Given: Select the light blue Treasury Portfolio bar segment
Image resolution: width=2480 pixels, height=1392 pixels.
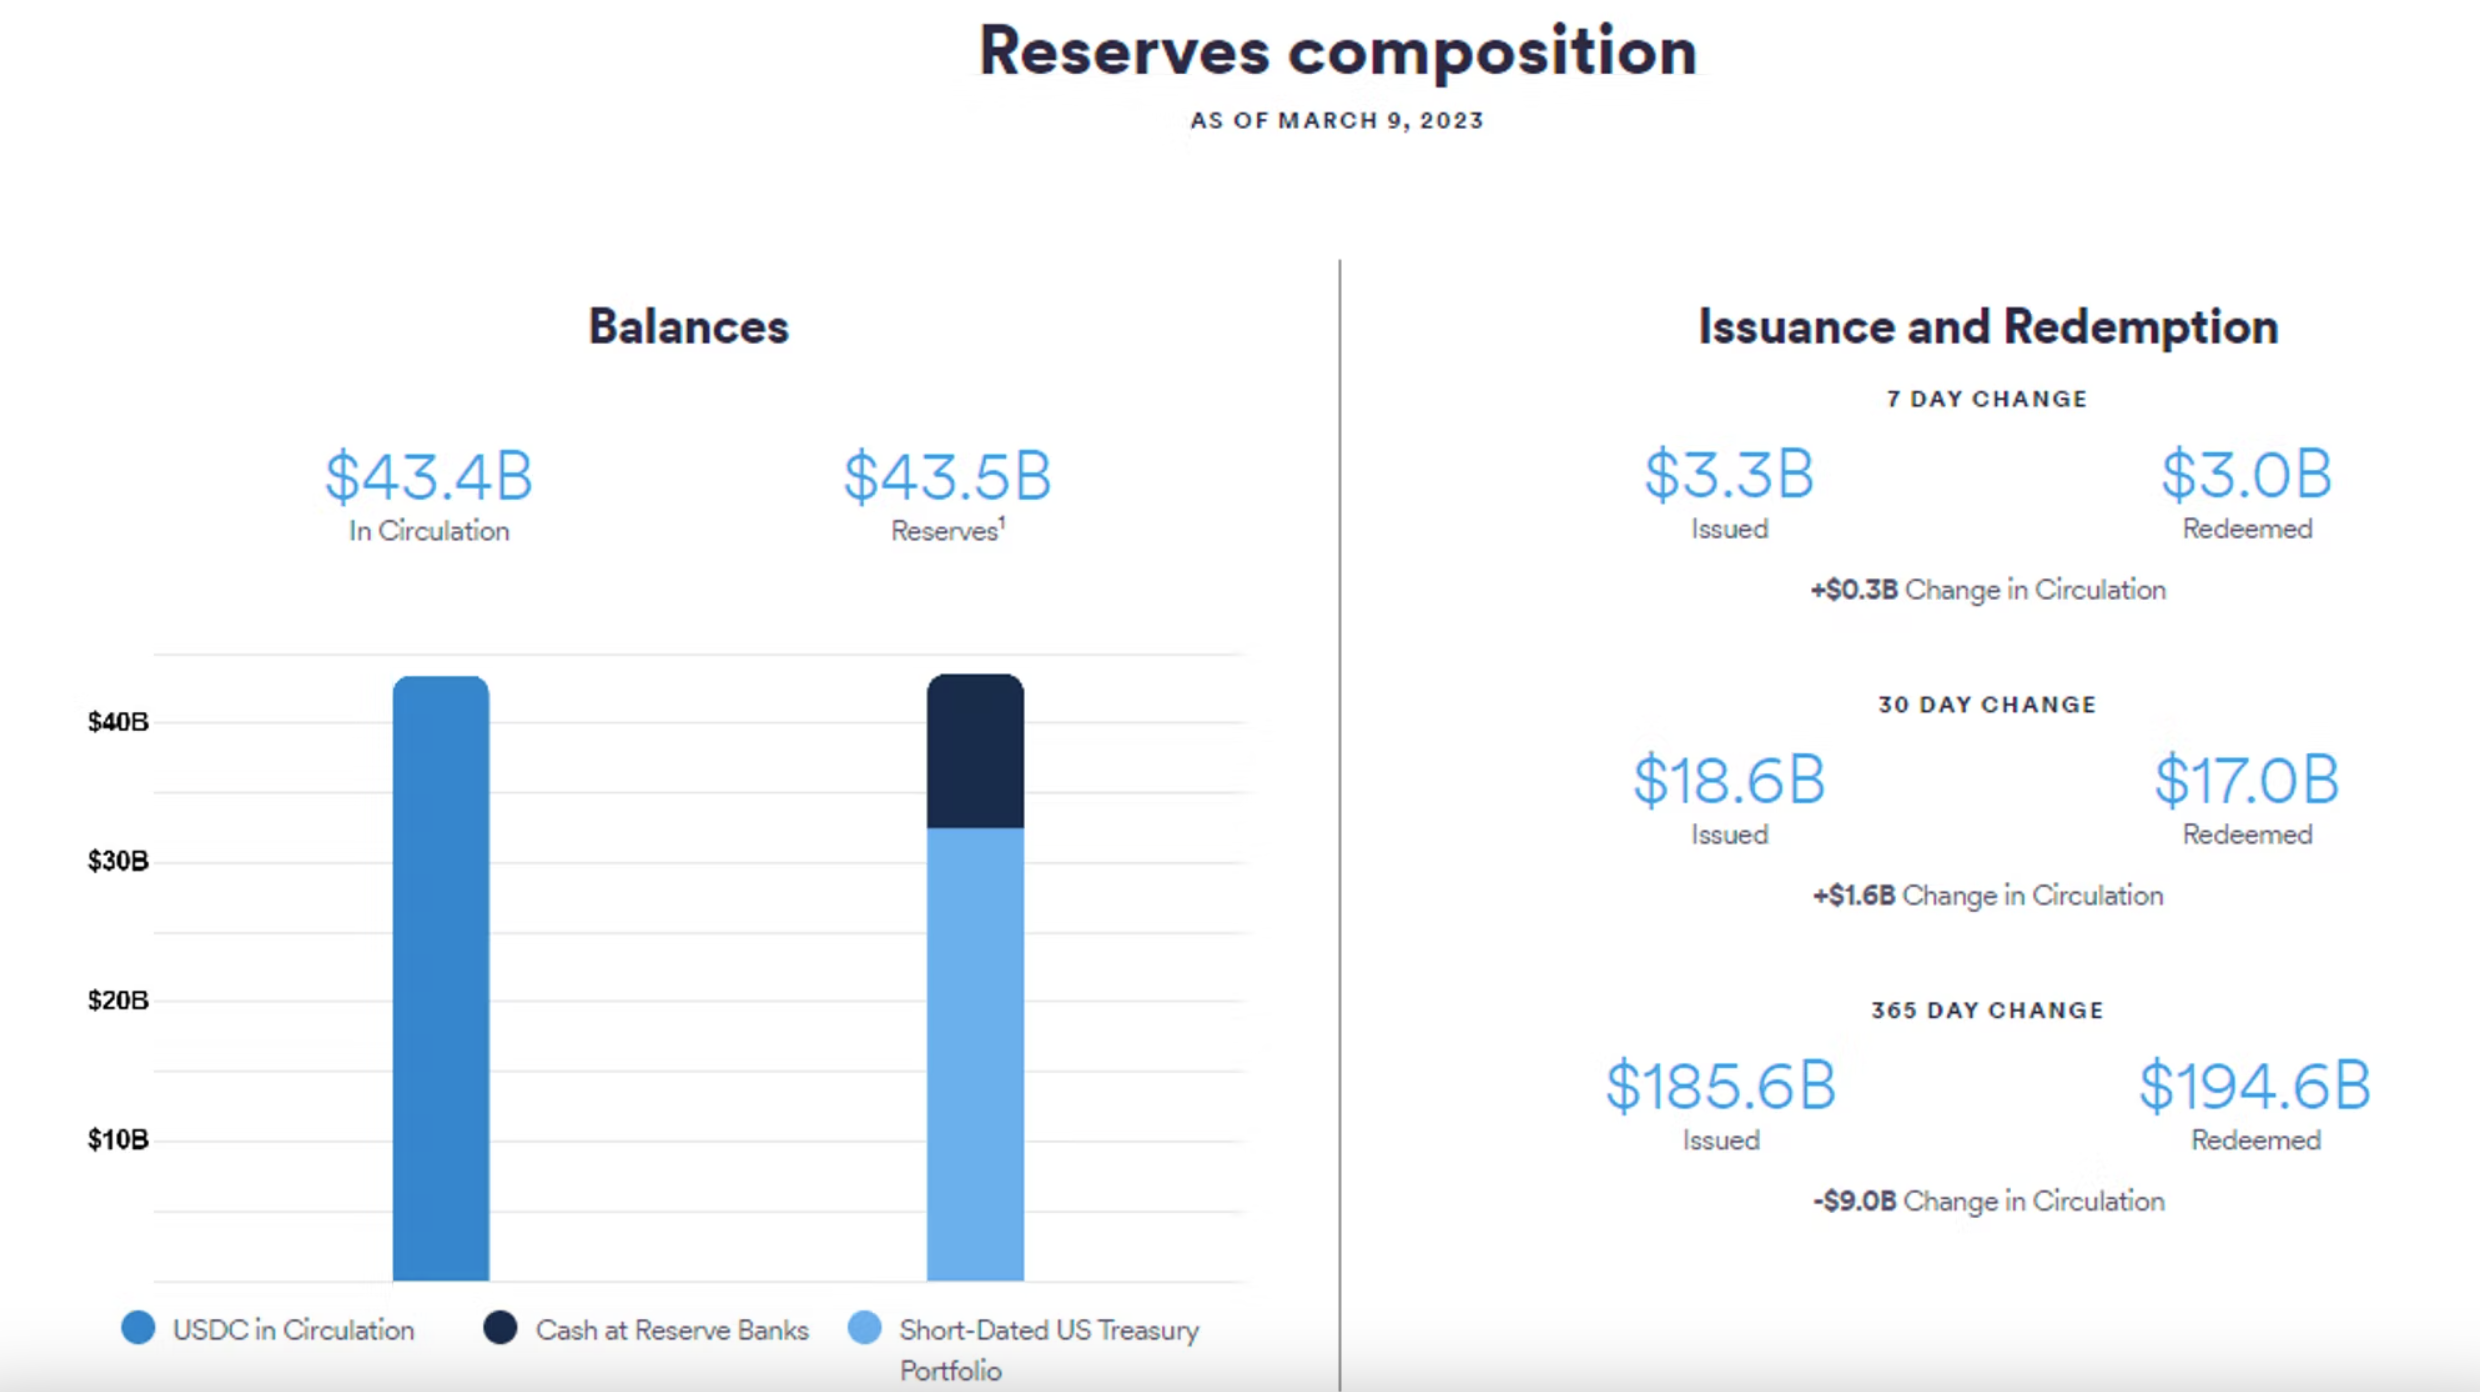Looking at the screenshot, I should [x=975, y=1054].
